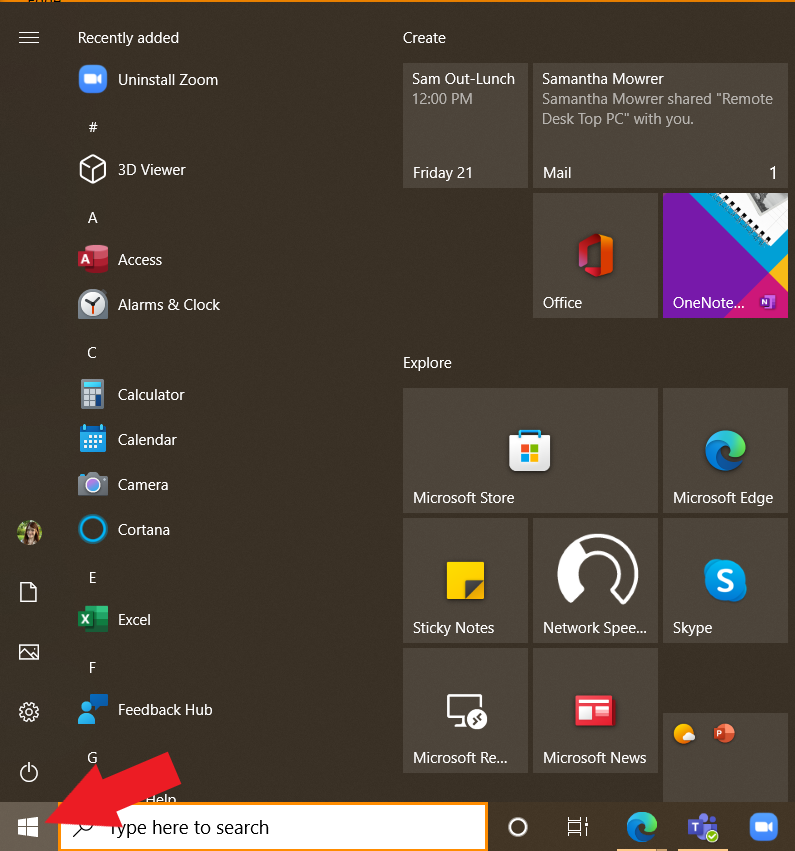The image size is (795, 851).
Task: Open Task View on taskbar
Action: tap(578, 827)
